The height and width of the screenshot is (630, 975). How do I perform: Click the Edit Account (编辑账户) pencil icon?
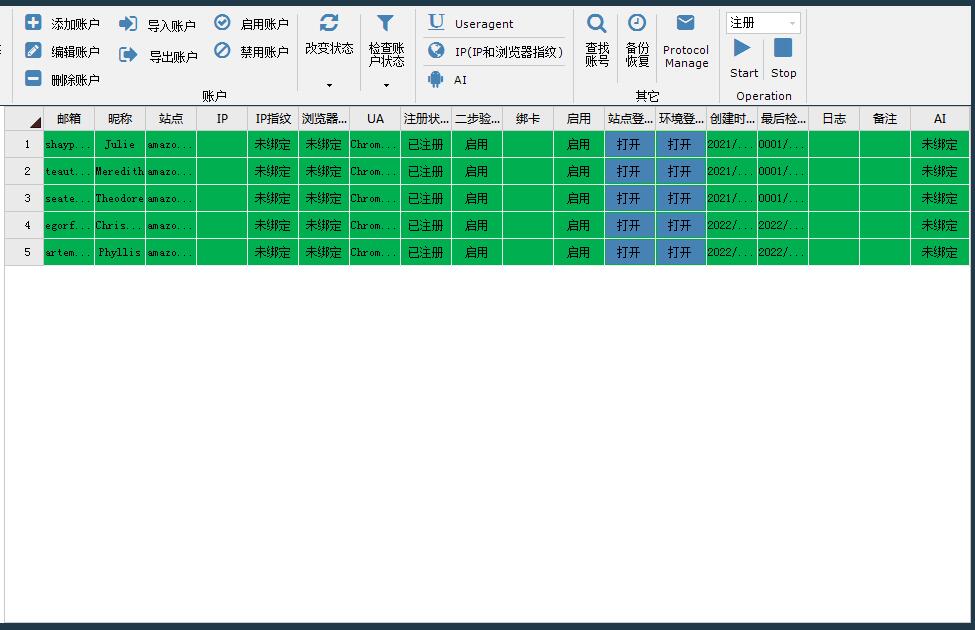[x=33, y=50]
